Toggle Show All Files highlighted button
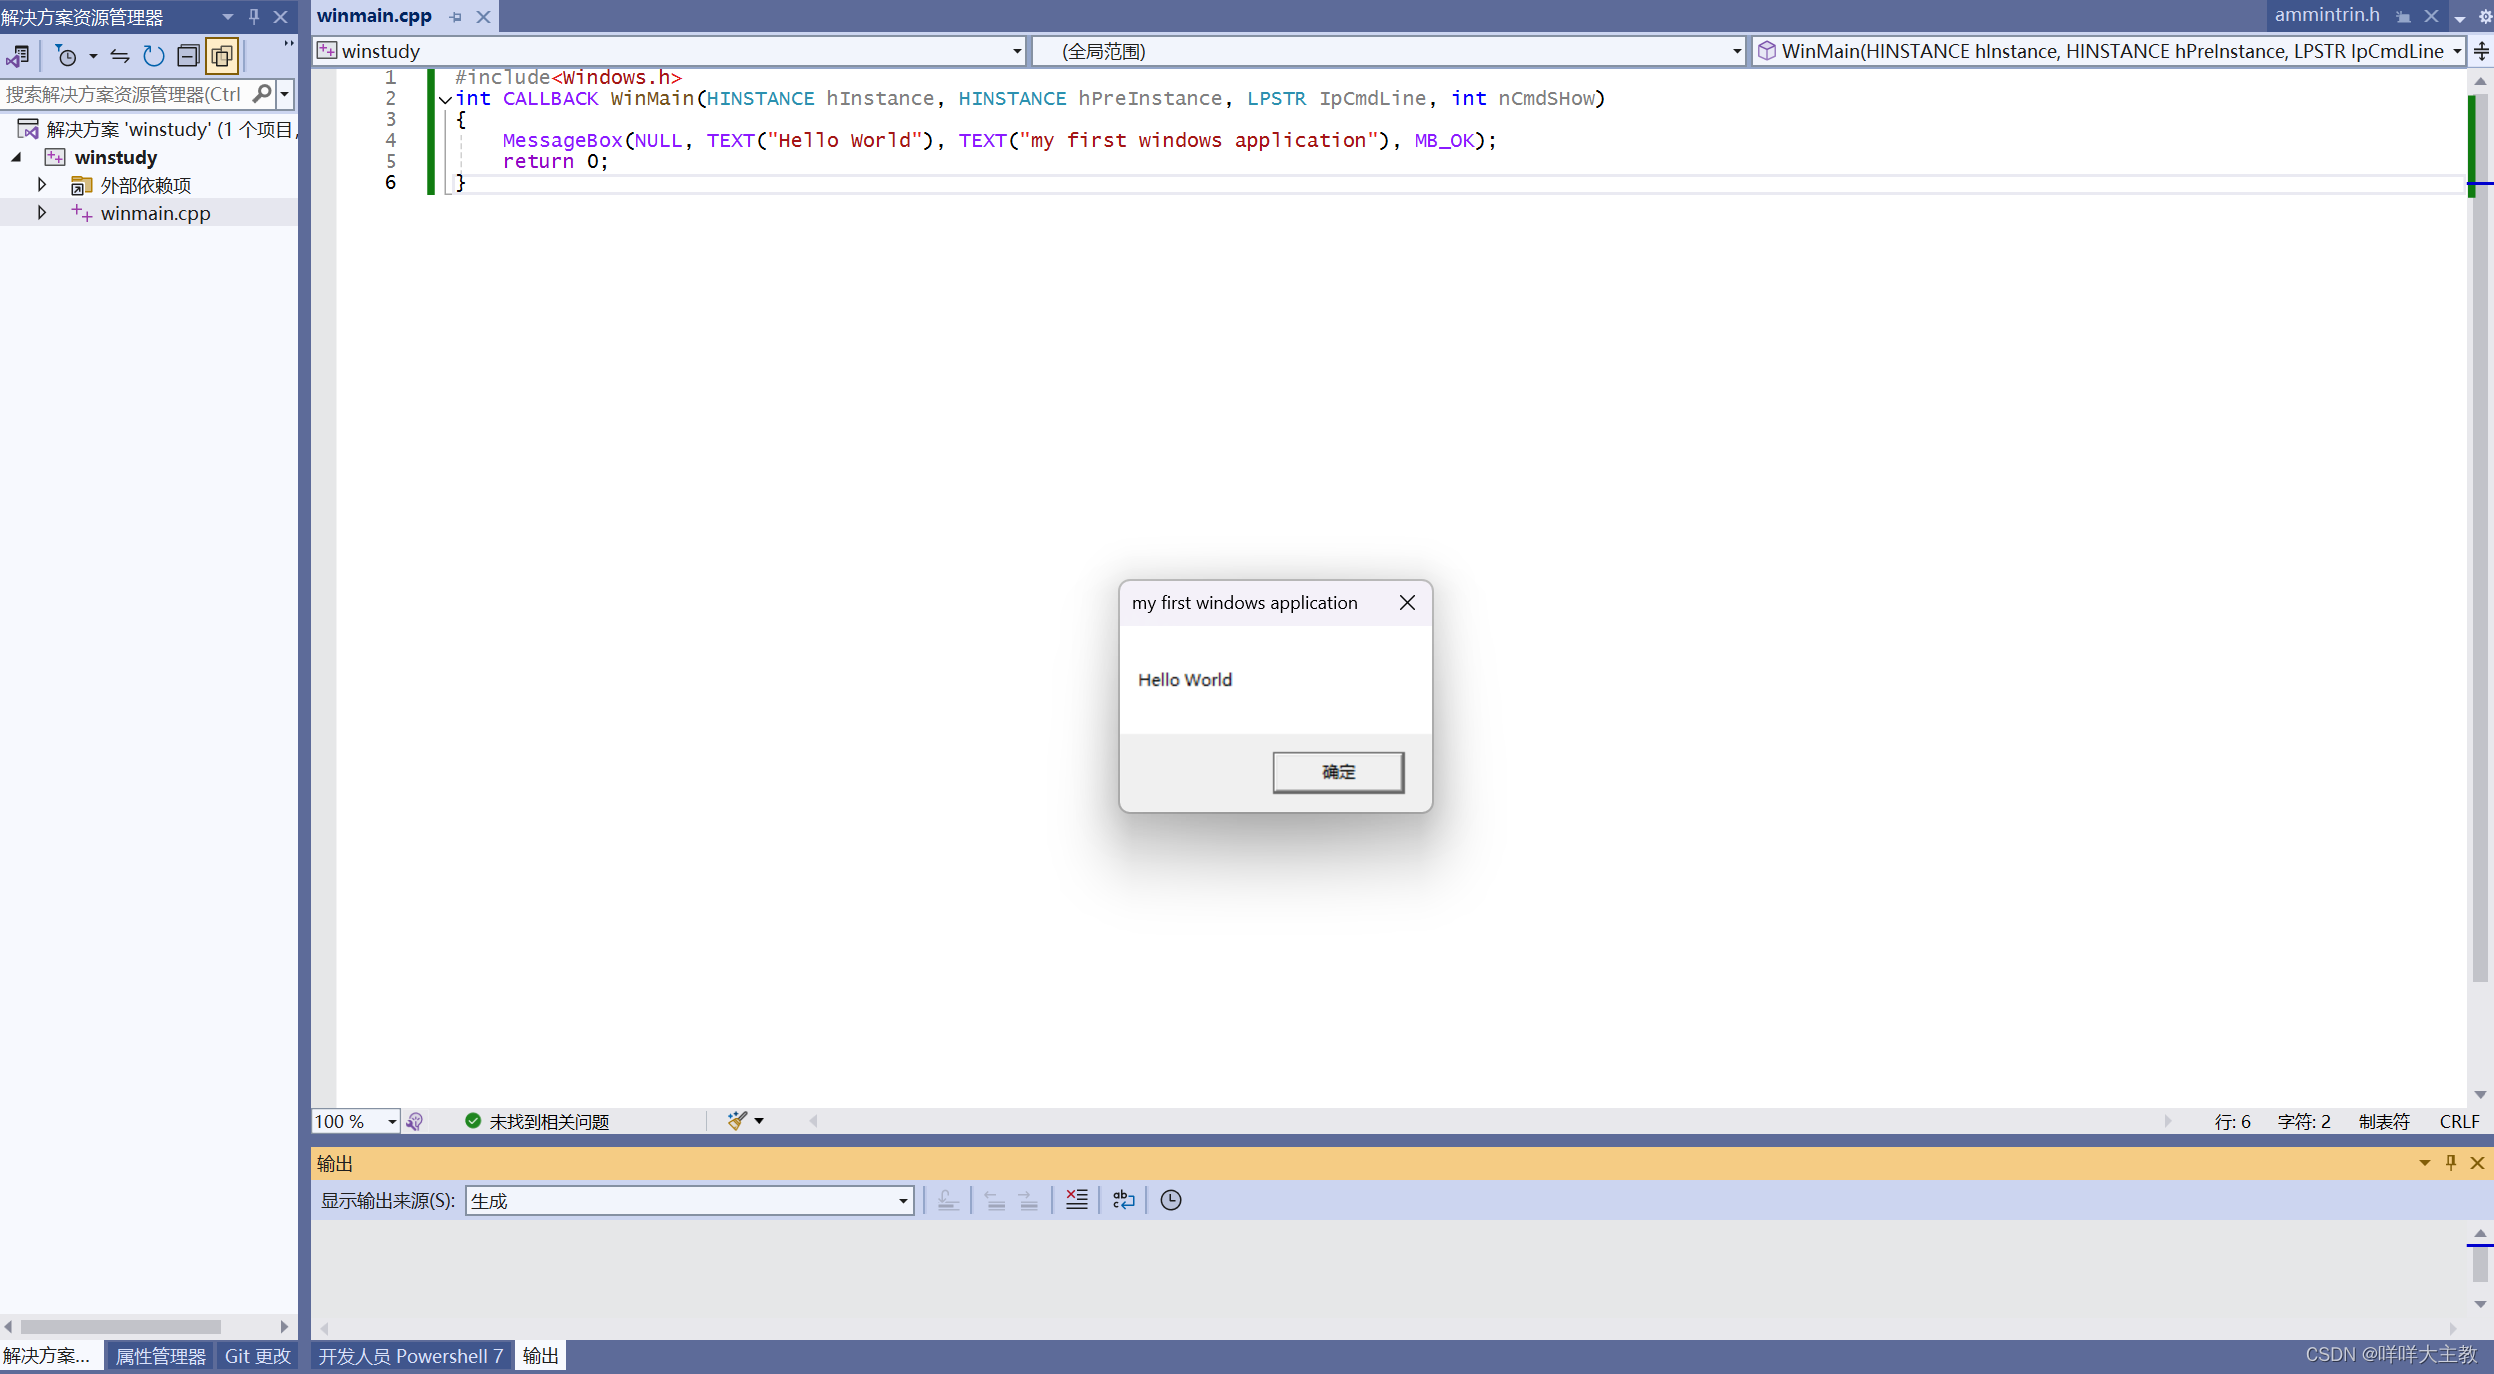Image resolution: width=2494 pixels, height=1374 pixels. [x=222, y=56]
